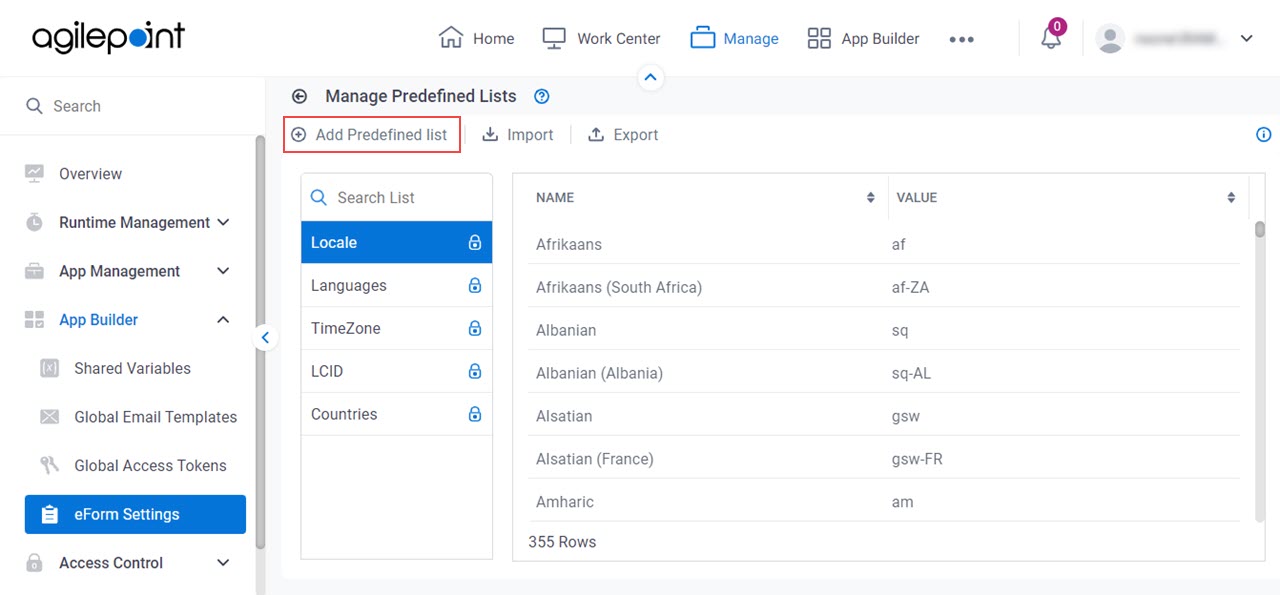This screenshot has height=595, width=1280.
Task: Click the Export button
Action: [622, 134]
